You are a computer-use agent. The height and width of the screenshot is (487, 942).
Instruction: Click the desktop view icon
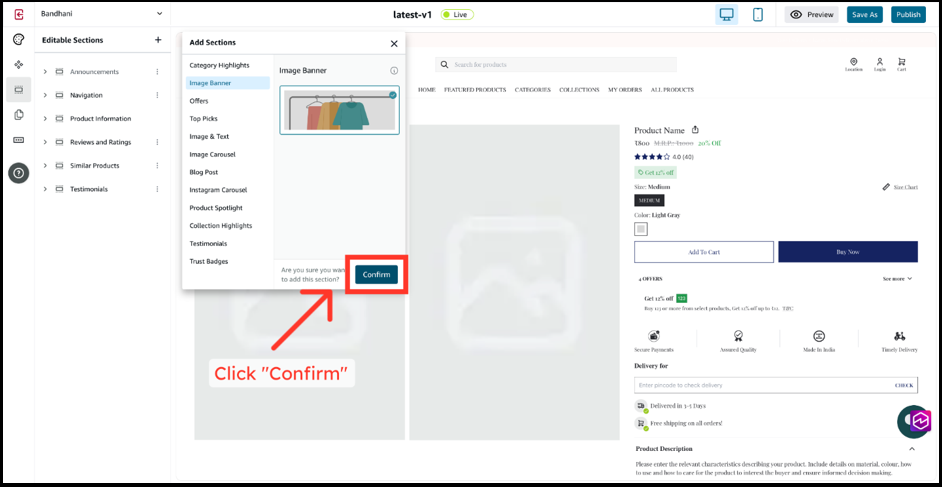pos(727,15)
